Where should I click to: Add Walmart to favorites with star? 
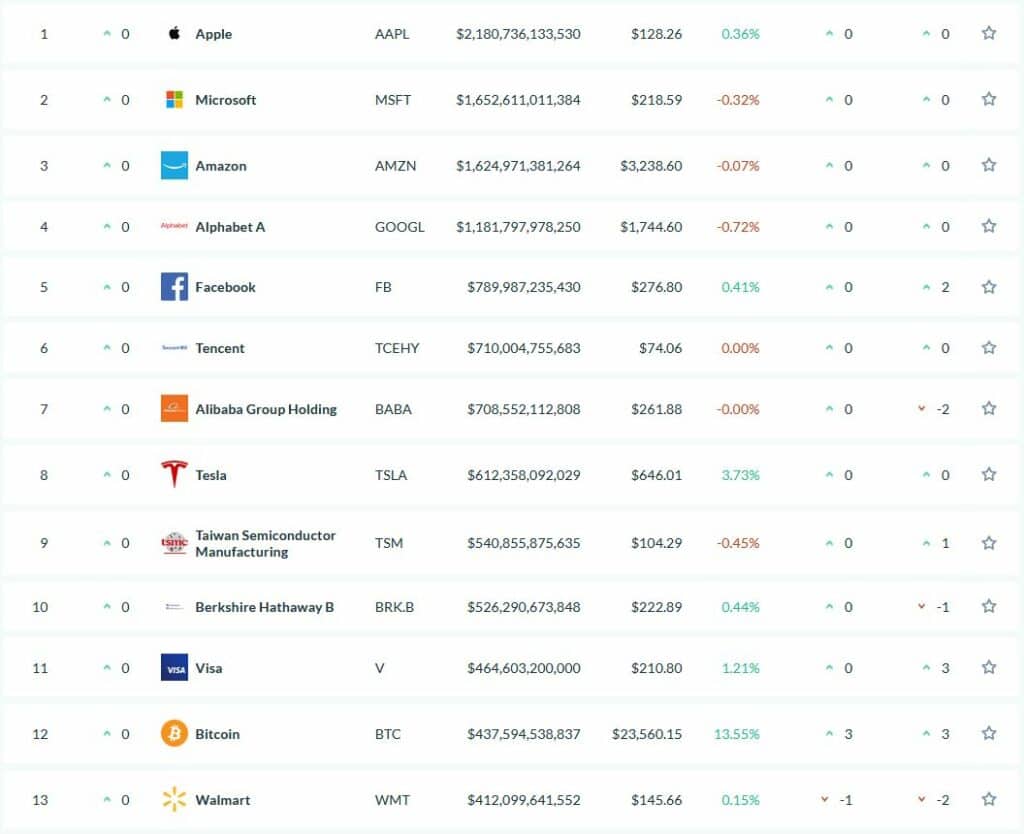(x=989, y=800)
